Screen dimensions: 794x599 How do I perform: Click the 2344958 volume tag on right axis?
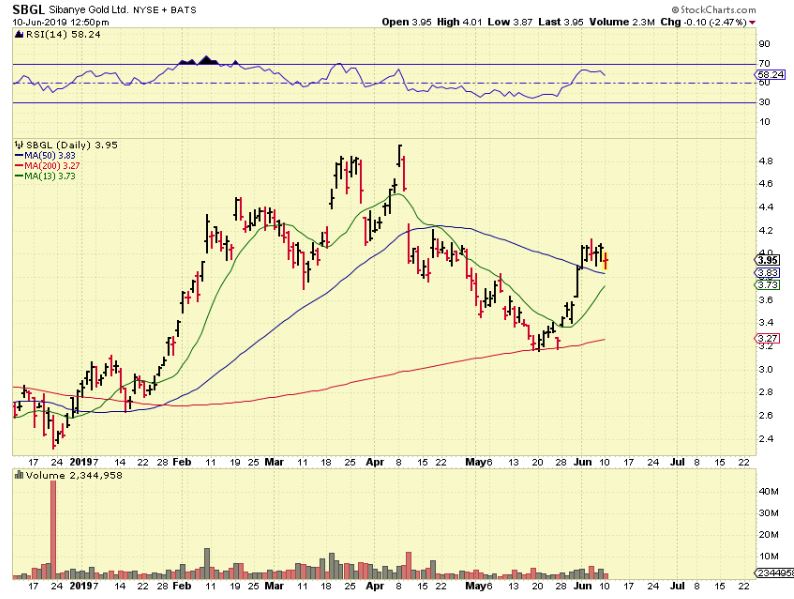(x=775, y=573)
